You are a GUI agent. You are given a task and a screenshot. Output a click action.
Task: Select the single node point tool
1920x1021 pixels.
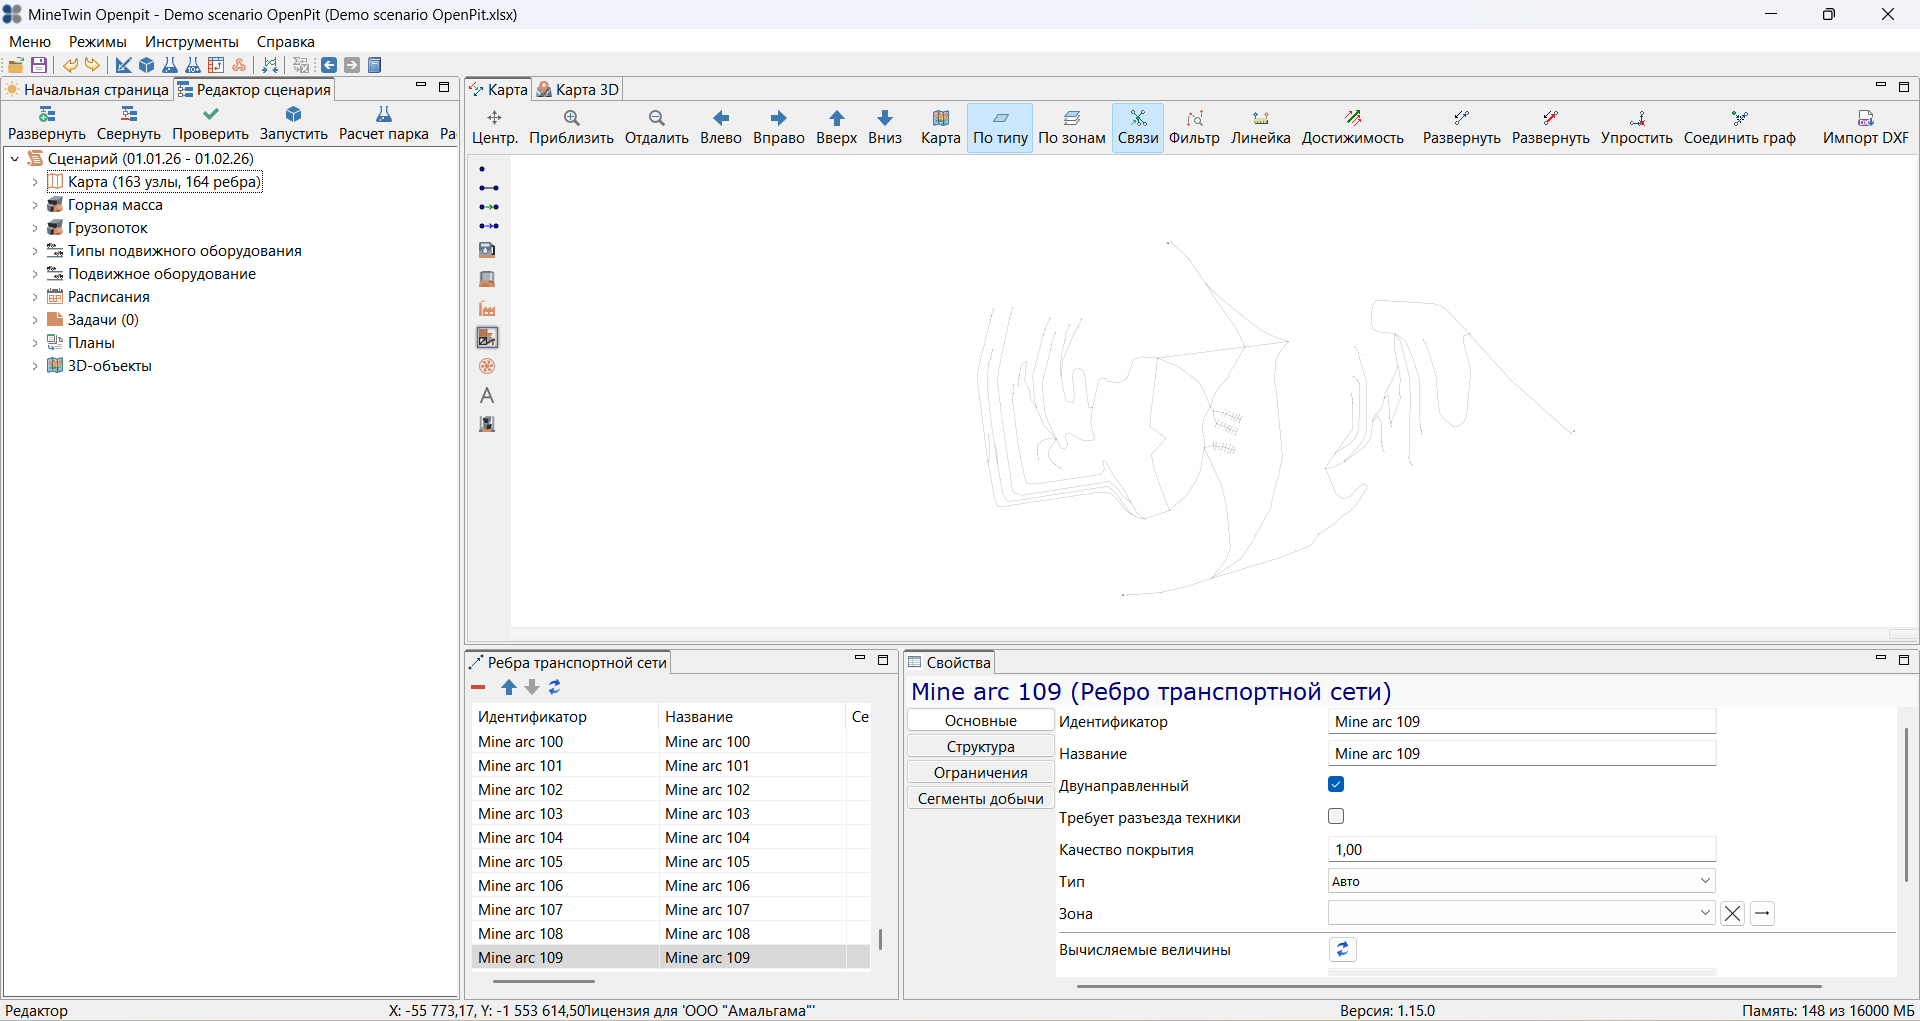coord(482,169)
